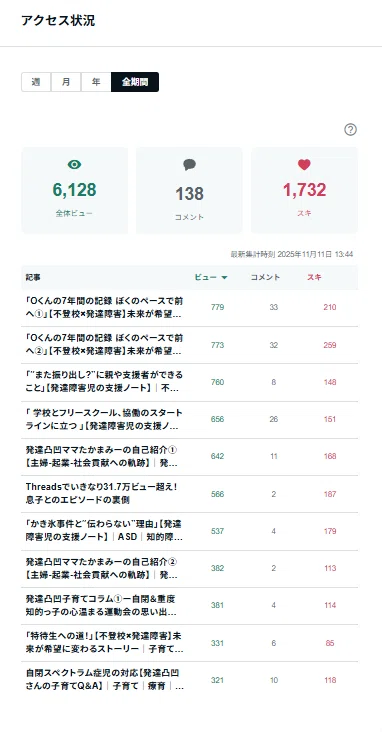Open the Threads 31.7万ビュー article
This screenshot has width=382, height=732.
[x=102, y=493]
